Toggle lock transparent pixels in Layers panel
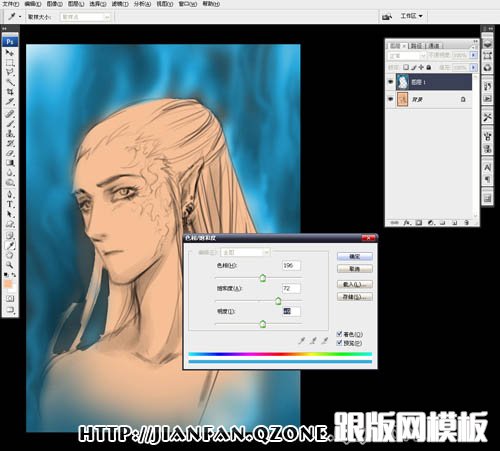Screen dimensions: 500x451 (406, 67)
